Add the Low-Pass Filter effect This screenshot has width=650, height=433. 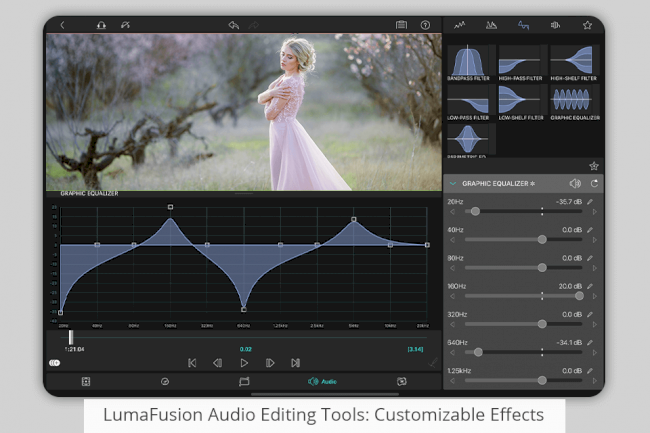(468, 102)
